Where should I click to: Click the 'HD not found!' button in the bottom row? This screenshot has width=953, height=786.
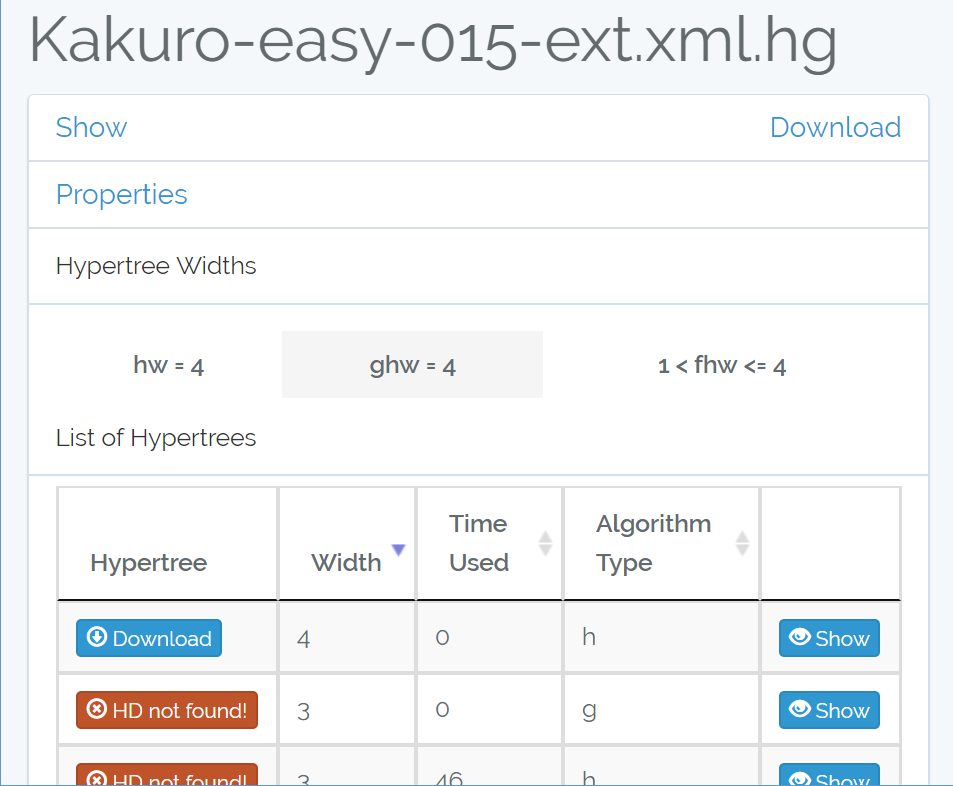(166, 777)
